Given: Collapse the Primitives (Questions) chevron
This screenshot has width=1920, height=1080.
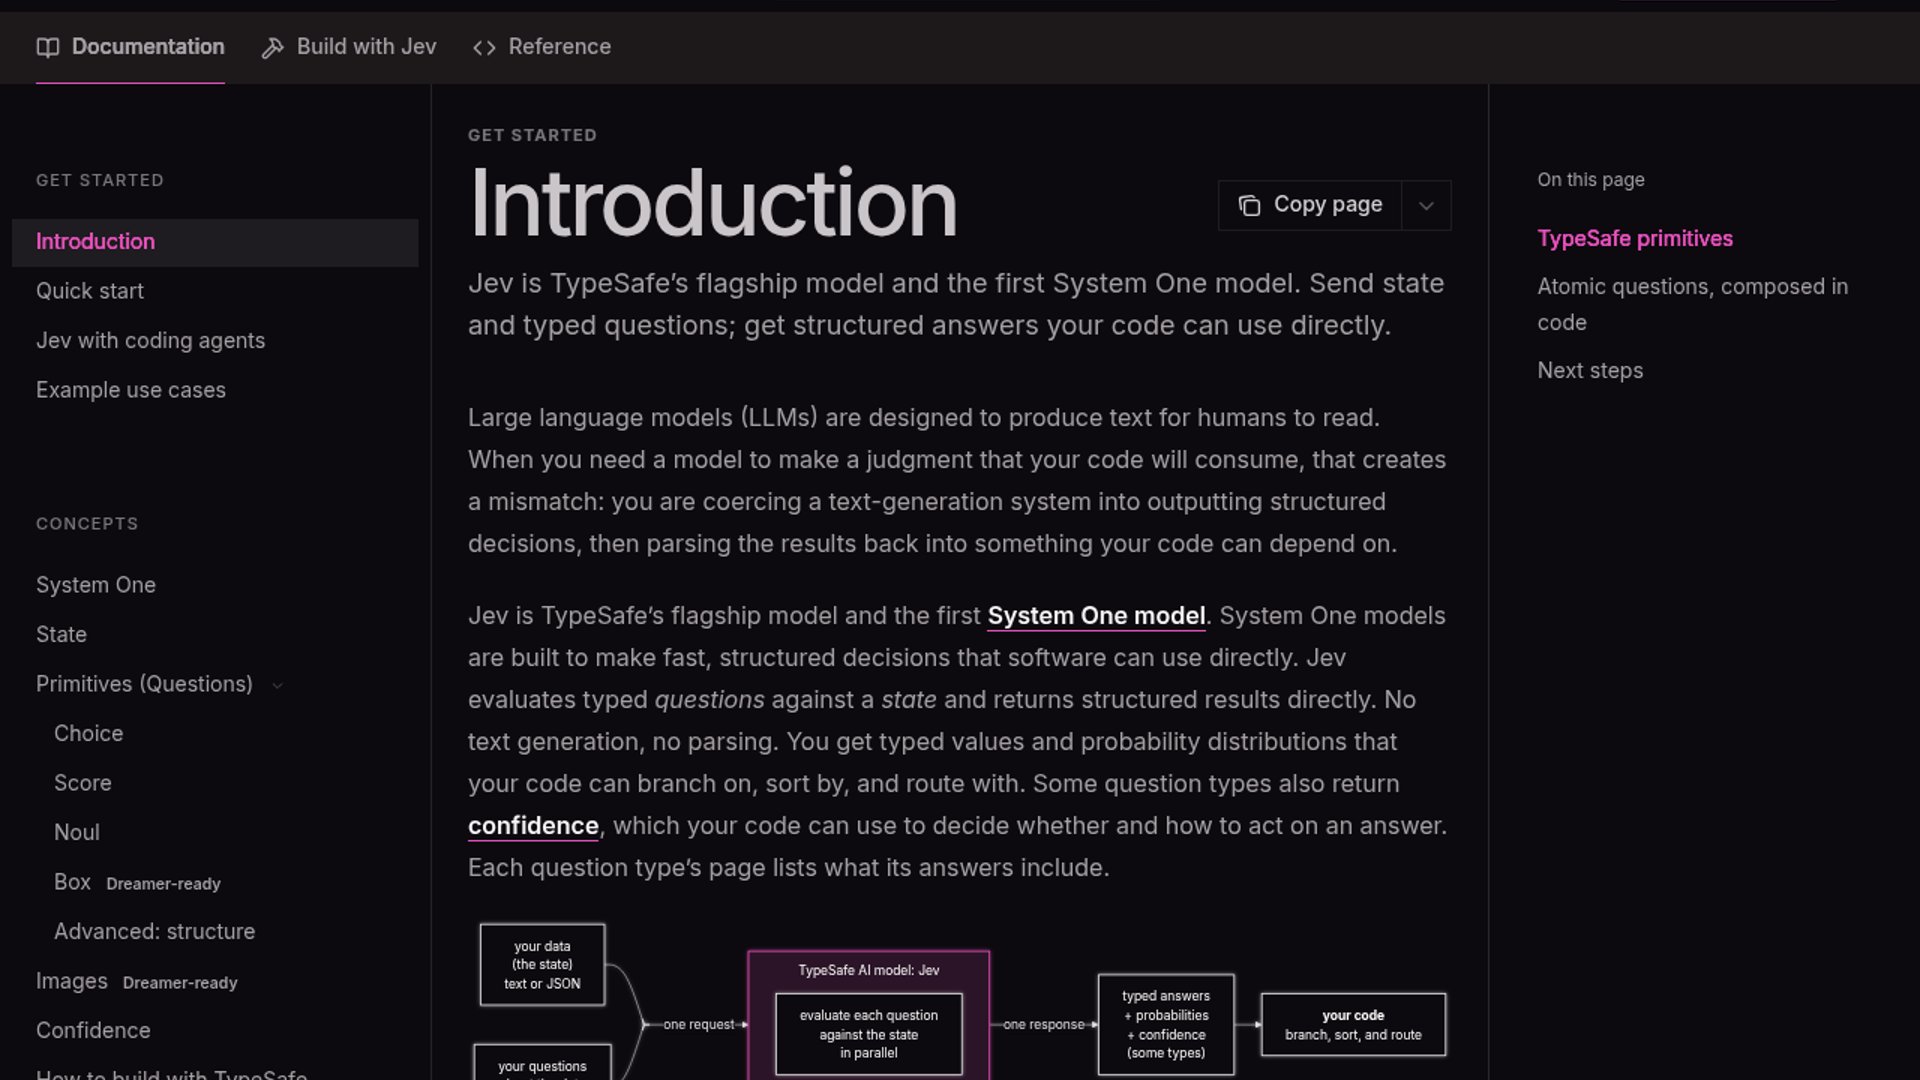Looking at the screenshot, I should point(278,685).
